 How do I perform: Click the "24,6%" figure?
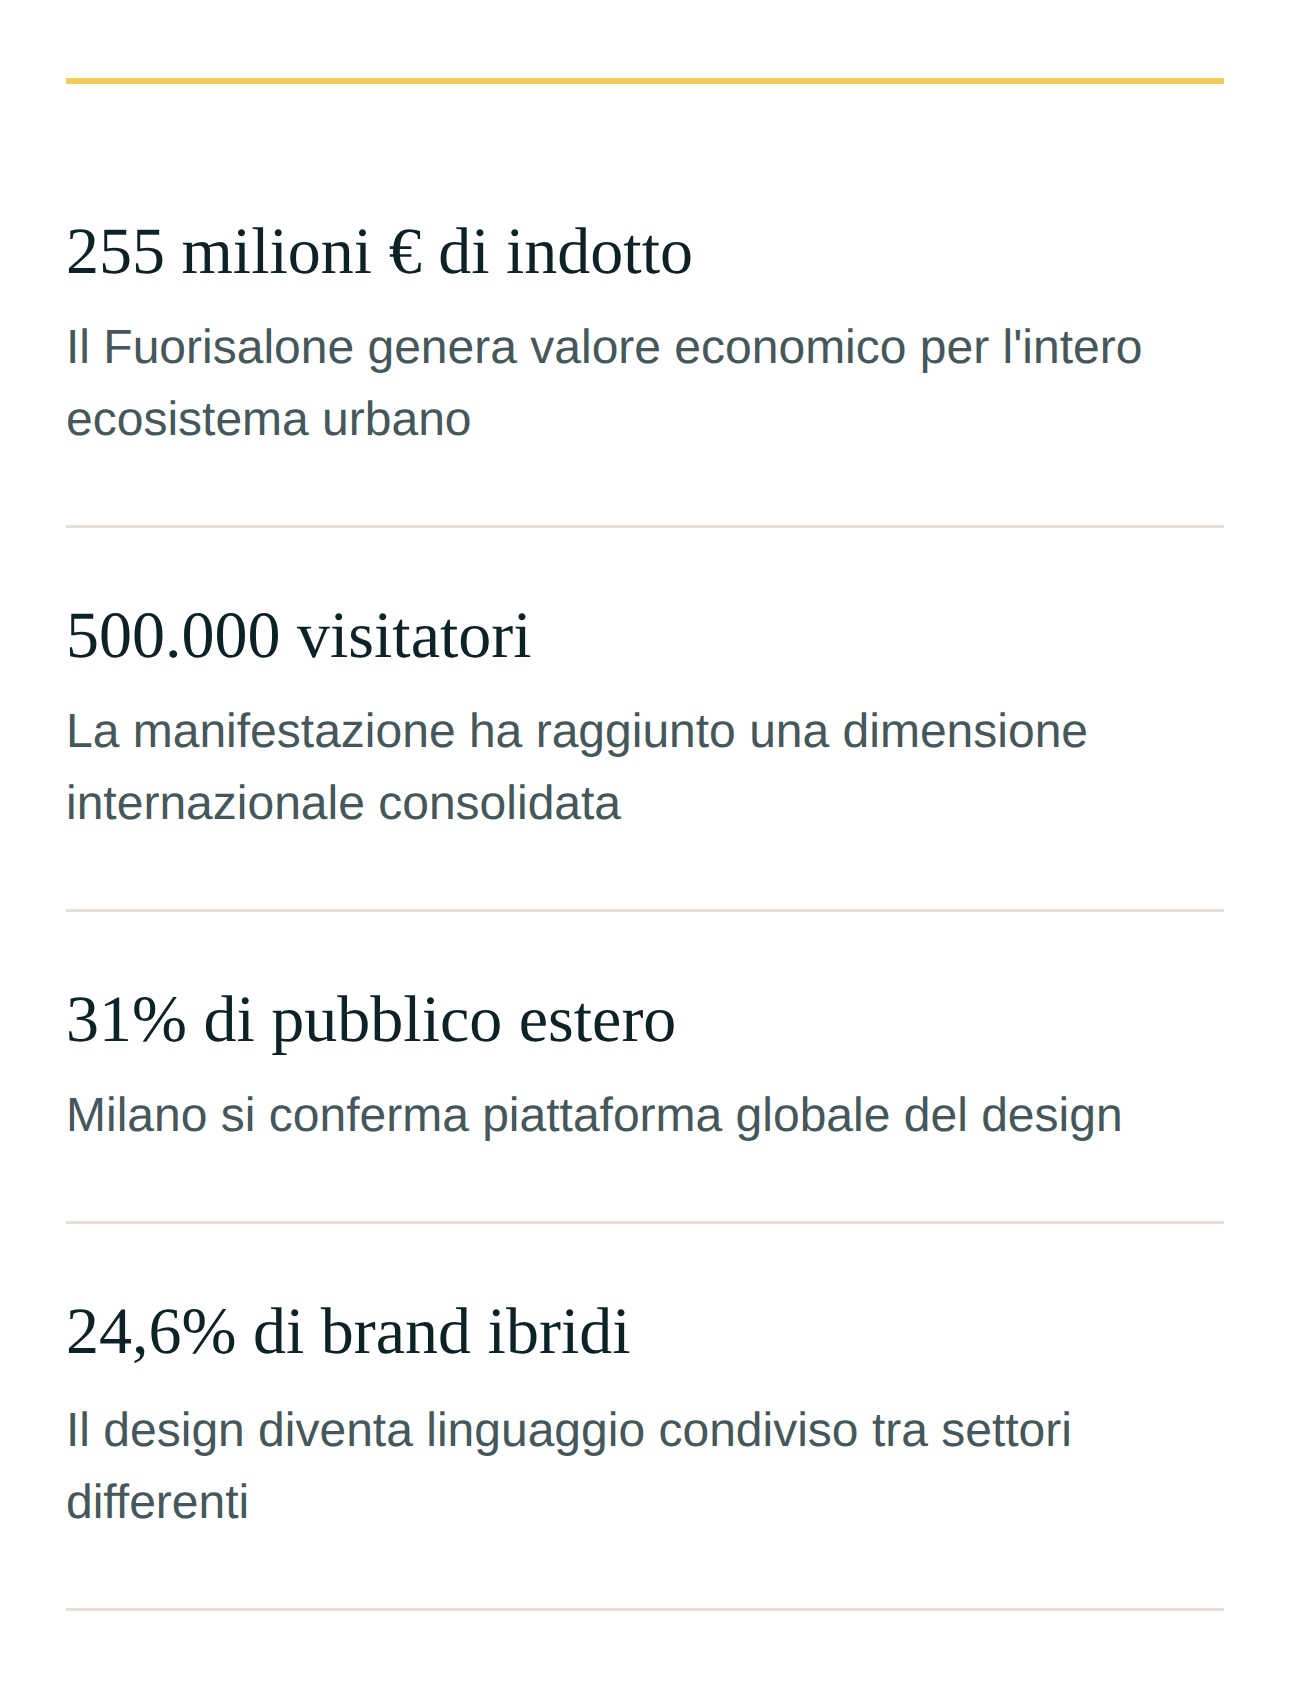pyautogui.click(x=151, y=1332)
